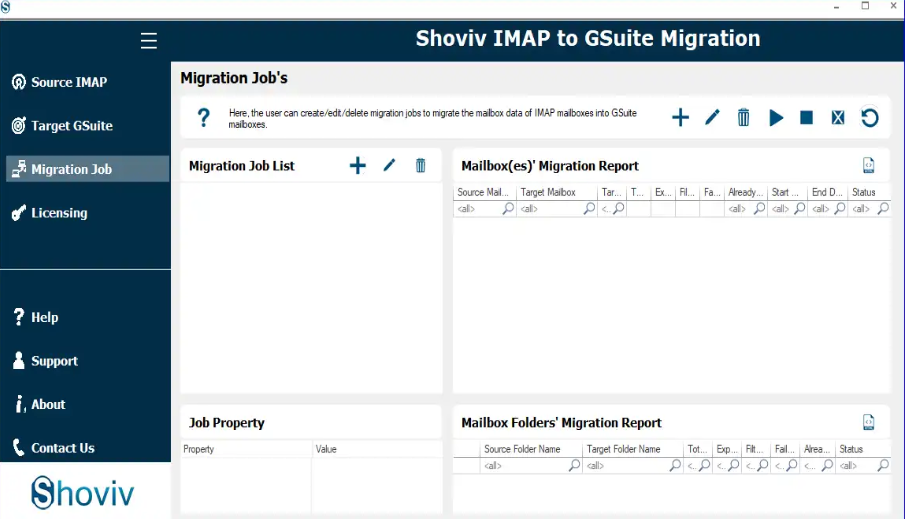Sort by Status column in folders report

click(863, 449)
